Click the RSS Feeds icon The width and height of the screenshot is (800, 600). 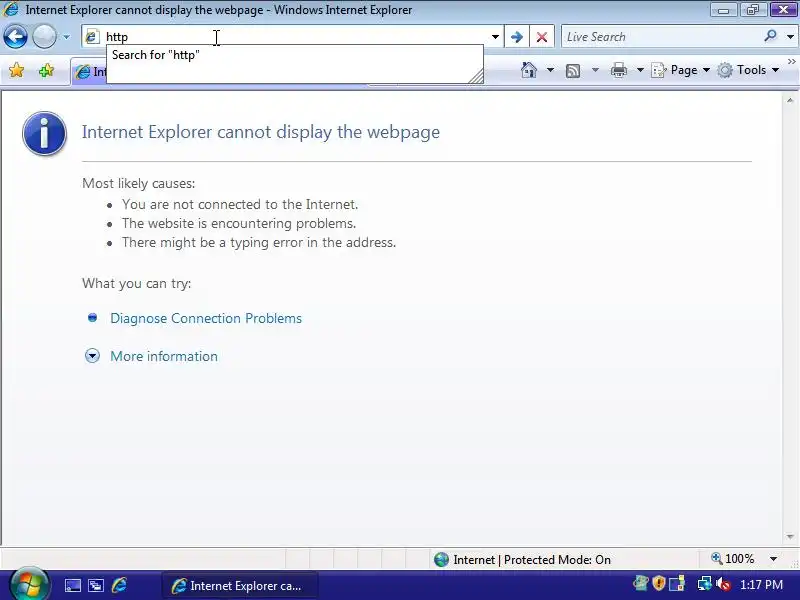coord(573,70)
